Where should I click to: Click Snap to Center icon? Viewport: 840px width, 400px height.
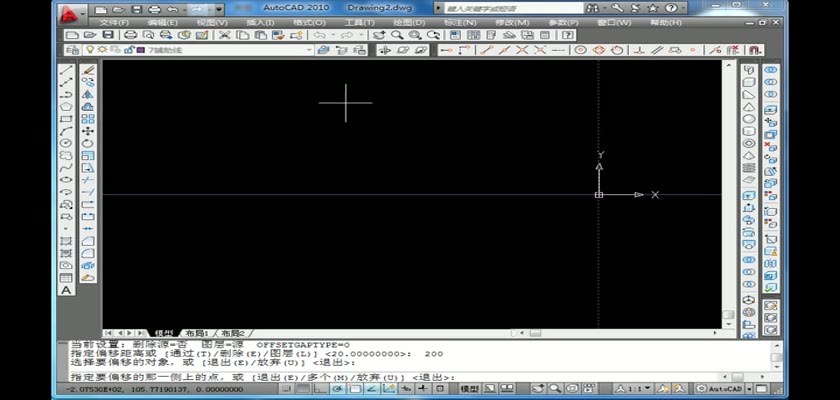point(581,50)
